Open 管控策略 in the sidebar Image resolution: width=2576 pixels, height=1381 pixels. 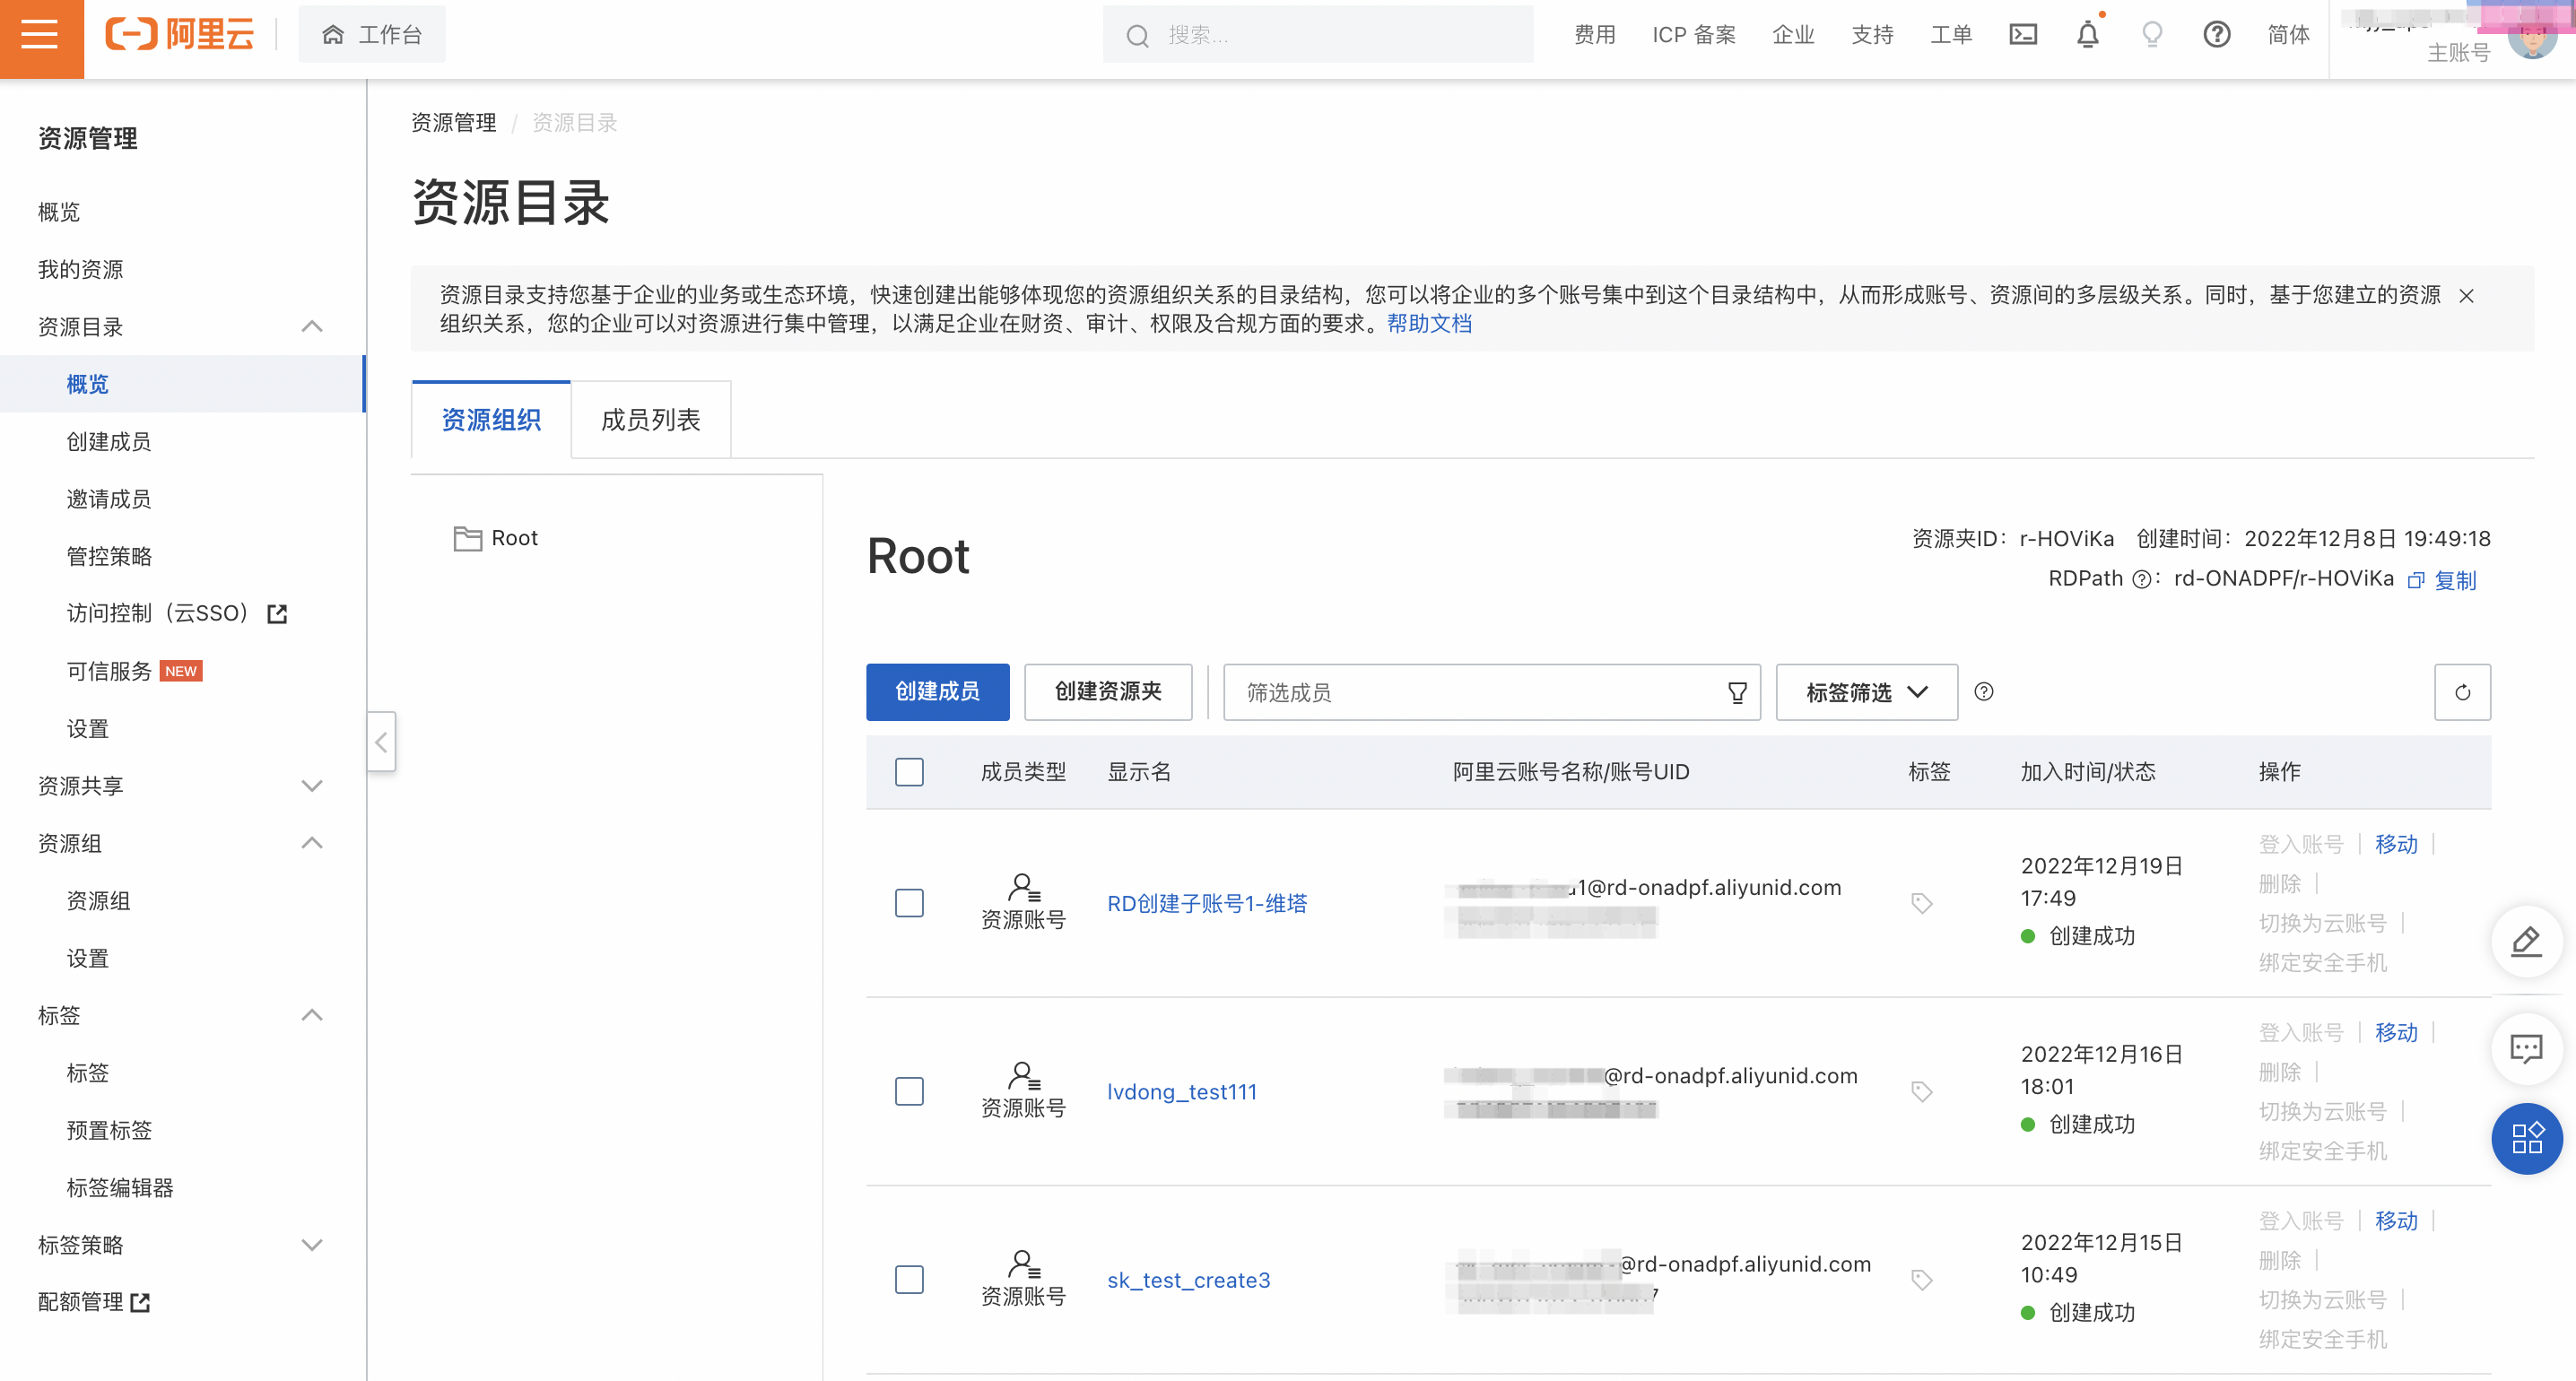click(109, 556)
